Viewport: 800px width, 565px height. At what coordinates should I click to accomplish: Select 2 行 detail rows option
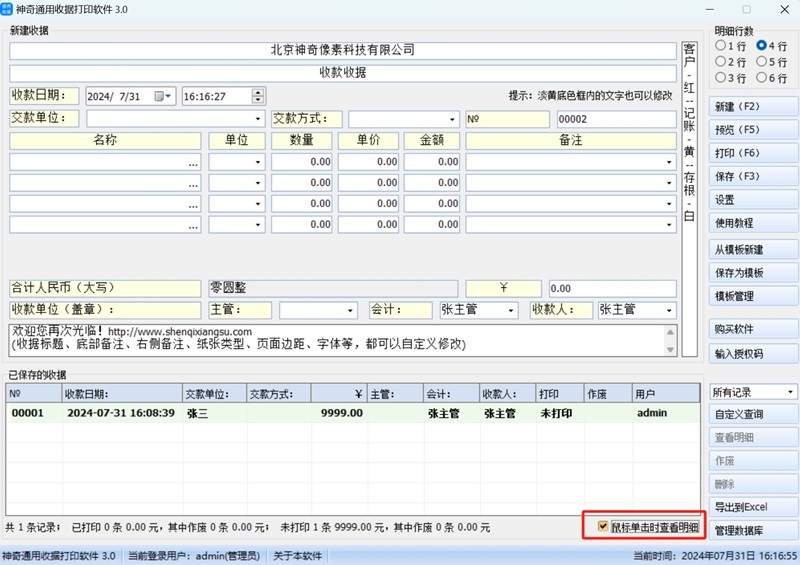[720, 62]
